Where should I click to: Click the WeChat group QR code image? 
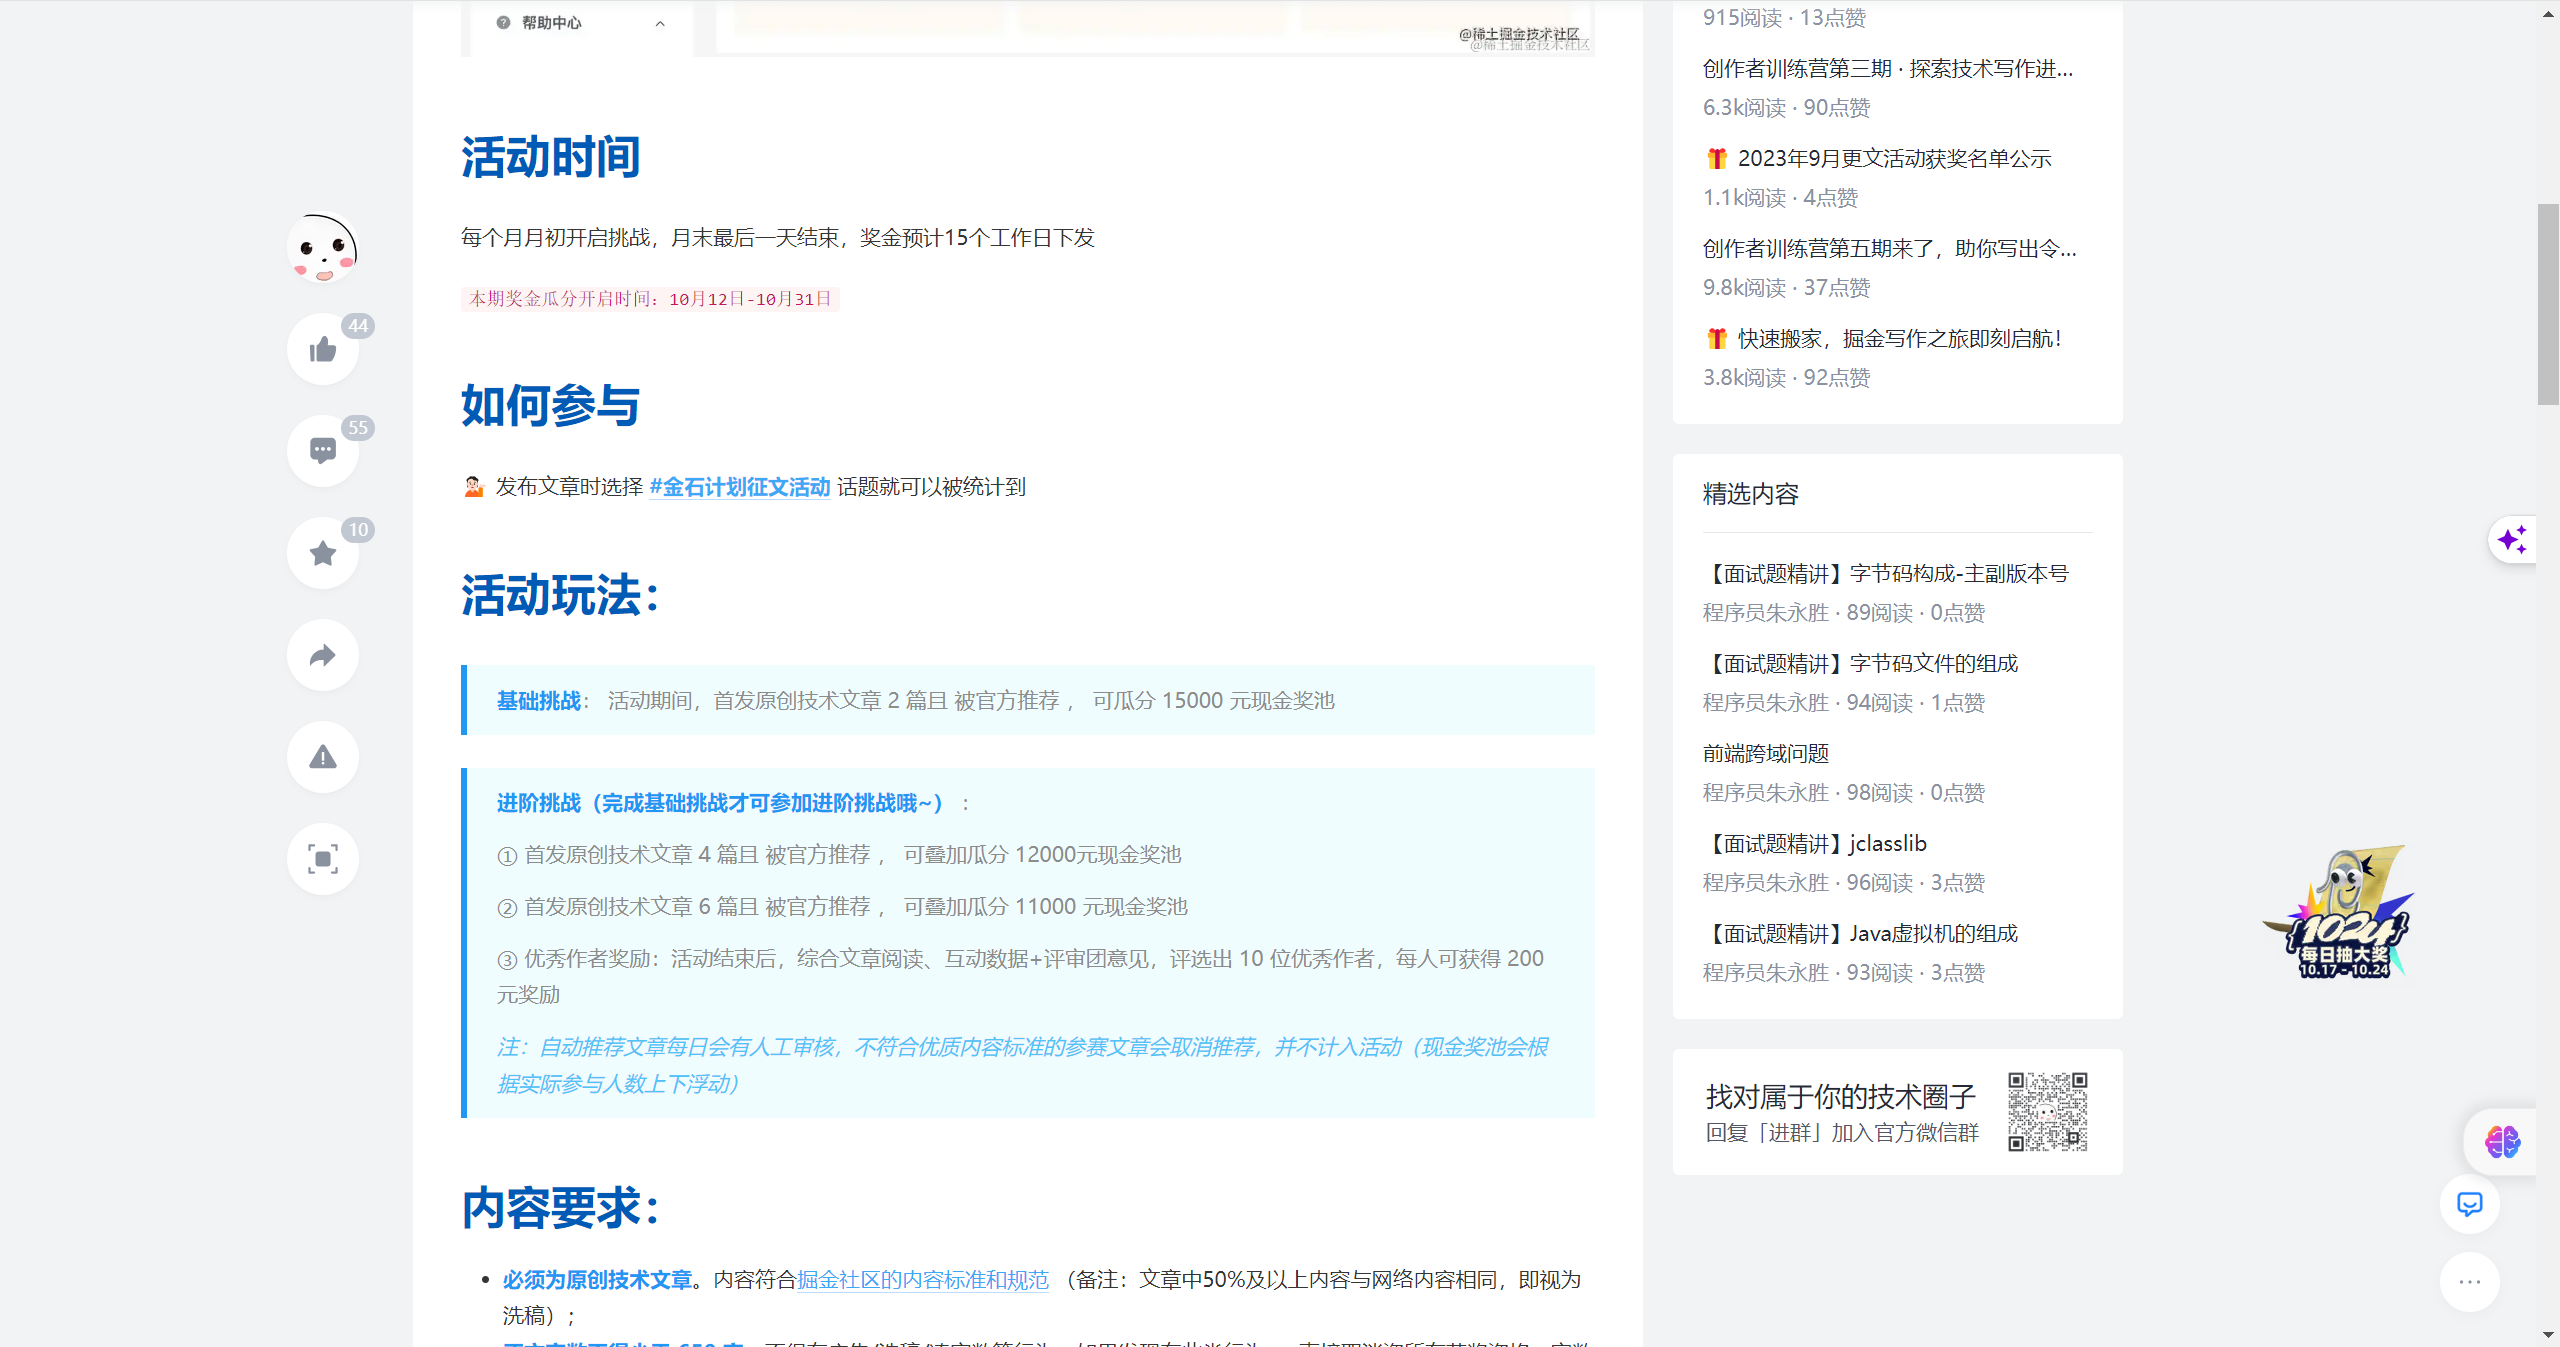point(2048,1110)
